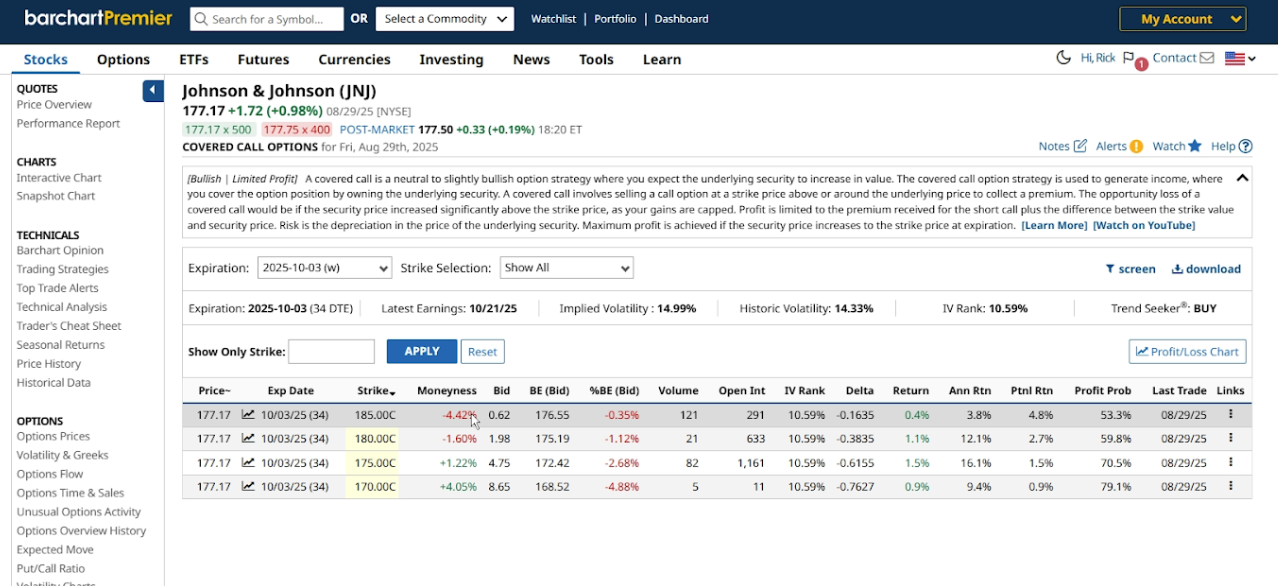Click the Show Only Strike input field
The height and width of the screenshot is (586, 1278).
point(331,351)
